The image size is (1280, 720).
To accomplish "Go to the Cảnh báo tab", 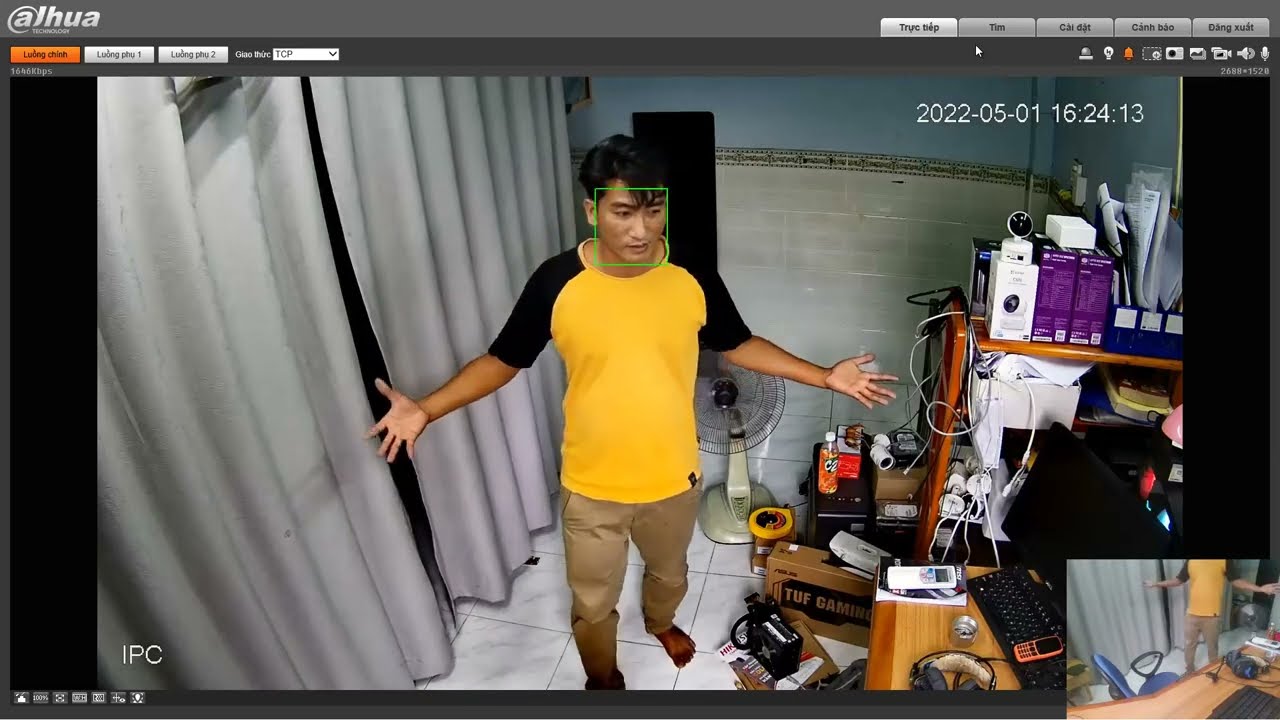I will (1153, 27).
